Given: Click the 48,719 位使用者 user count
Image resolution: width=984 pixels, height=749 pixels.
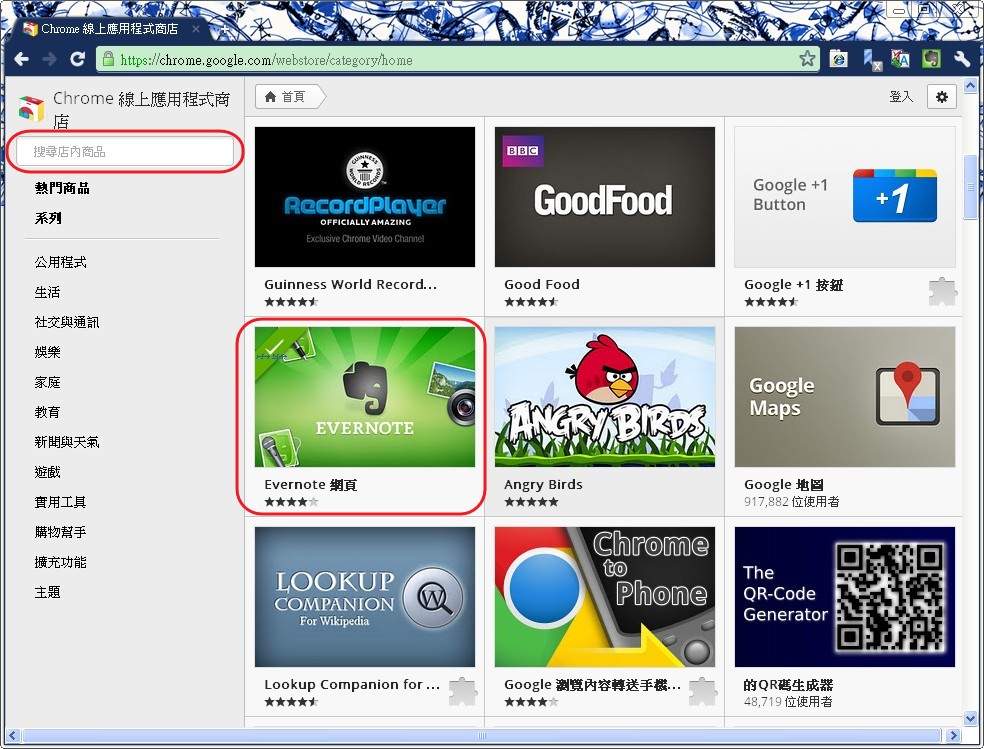Looking at the screenshot, I should tap(788, 702).
